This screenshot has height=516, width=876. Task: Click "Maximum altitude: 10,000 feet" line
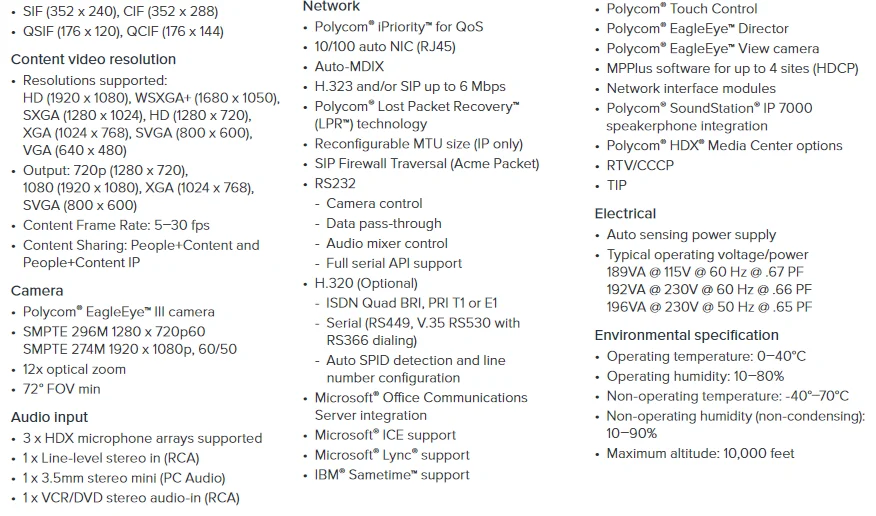click(x=700, y=453)
